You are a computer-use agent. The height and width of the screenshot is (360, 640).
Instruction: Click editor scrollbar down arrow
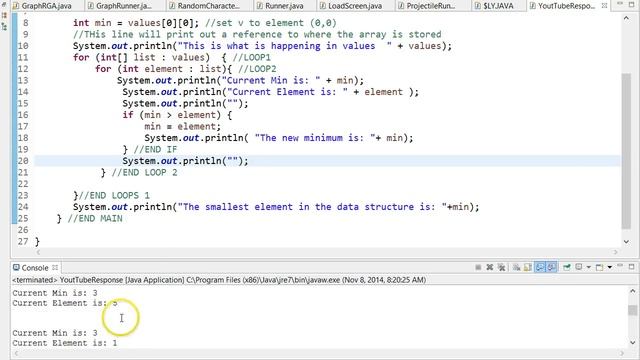(626, 242)
